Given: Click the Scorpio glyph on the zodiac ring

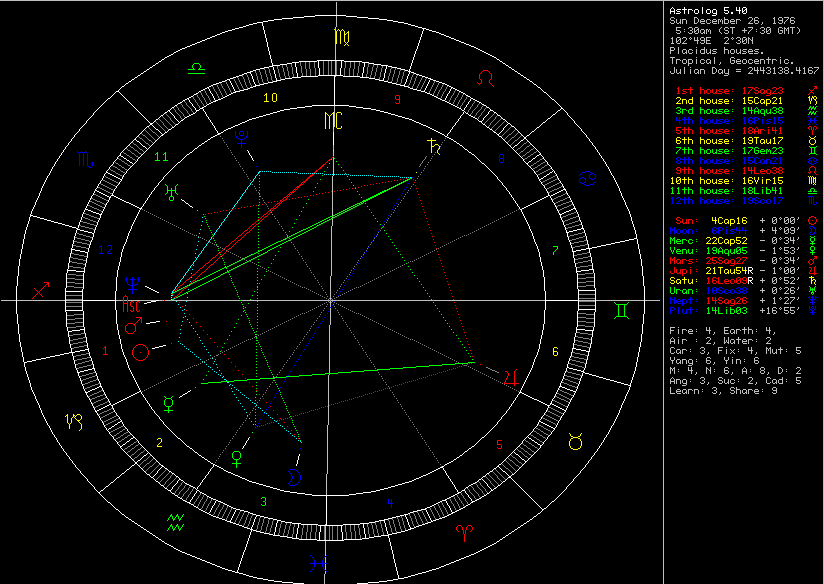Looking at the screenshot, I should [x=88, y=160].
